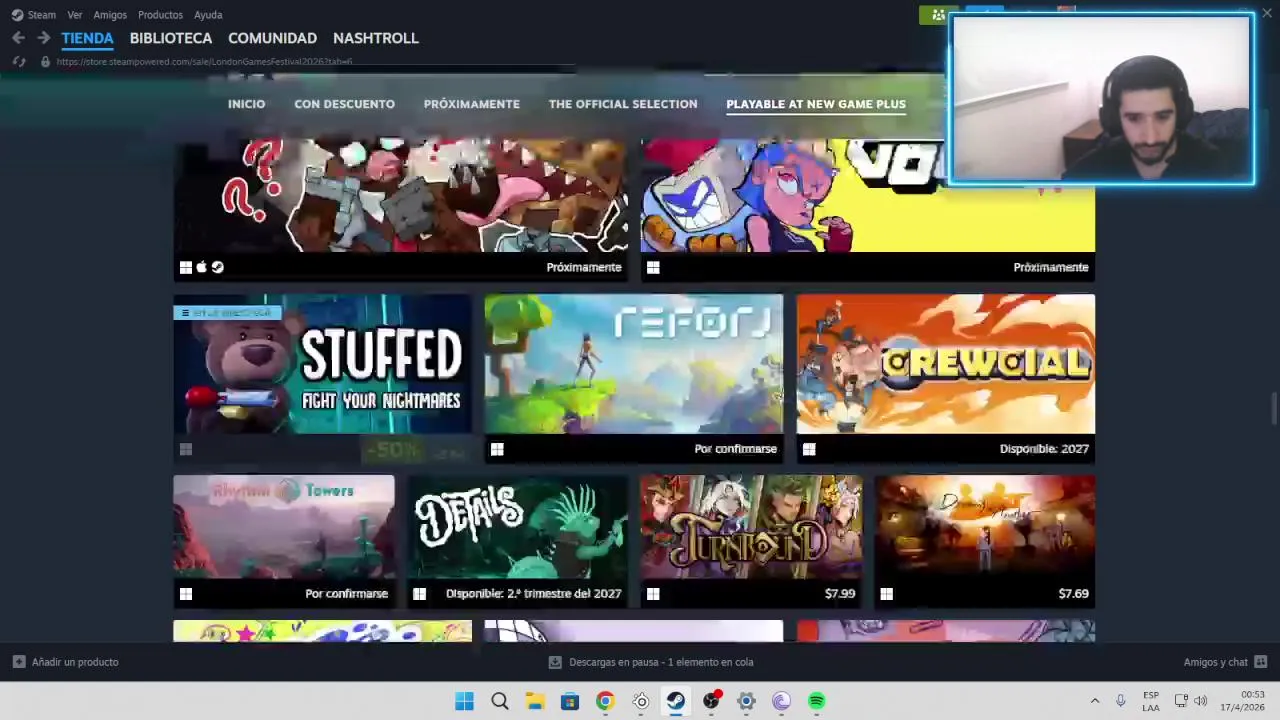The image size is (1280, 720).
Task: Select the PRÓXIMAMENTE tab
Action: (471, 104)
